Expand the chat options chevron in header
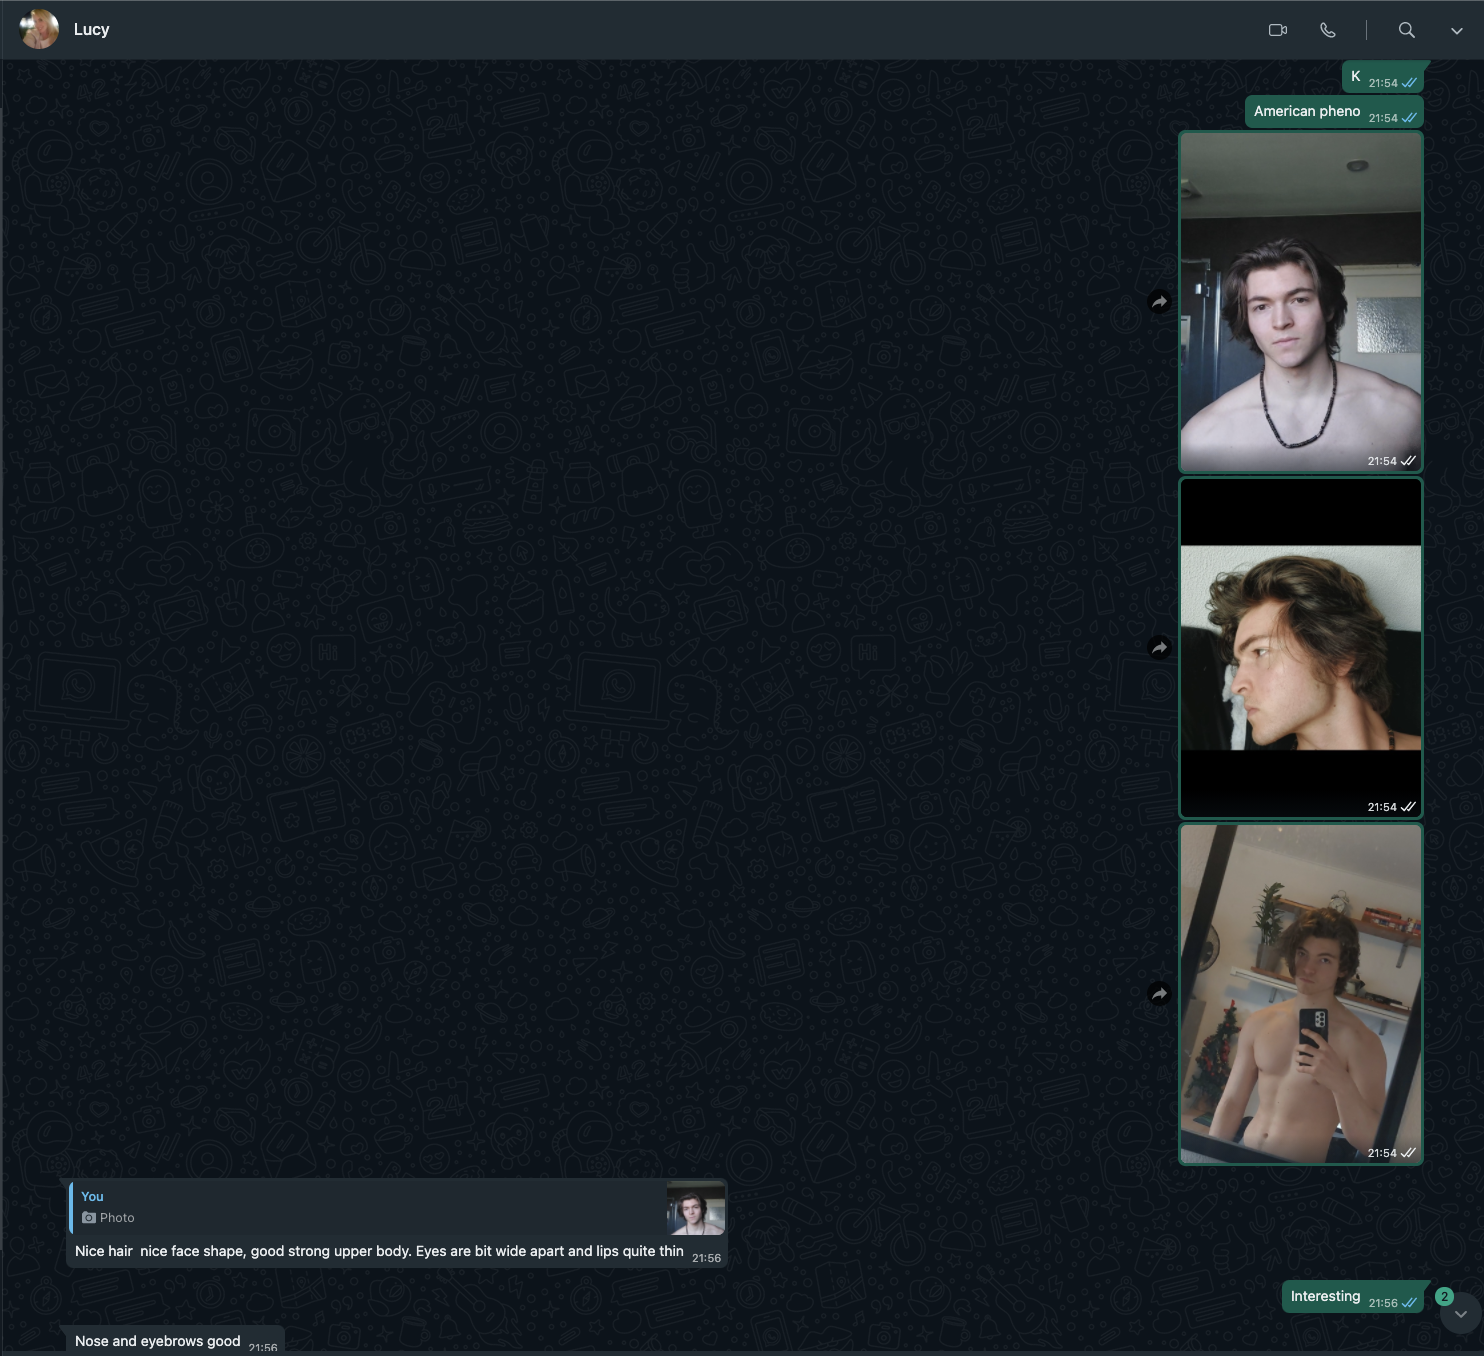 1456,31
